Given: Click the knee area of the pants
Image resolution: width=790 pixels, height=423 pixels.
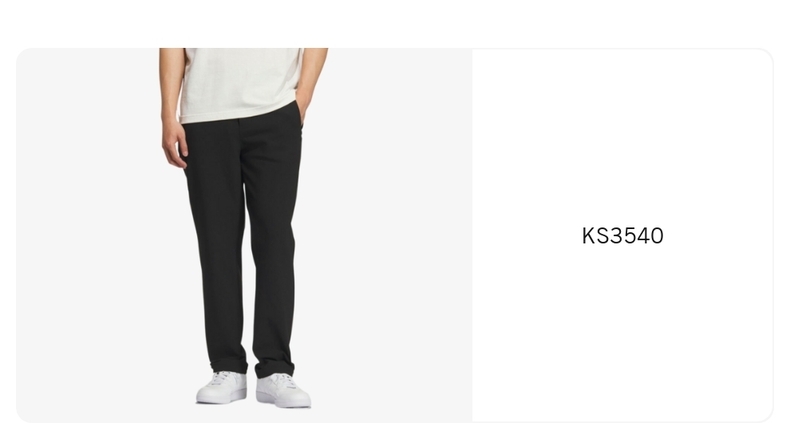Looking at the screenshot, I should click(242, 237).
